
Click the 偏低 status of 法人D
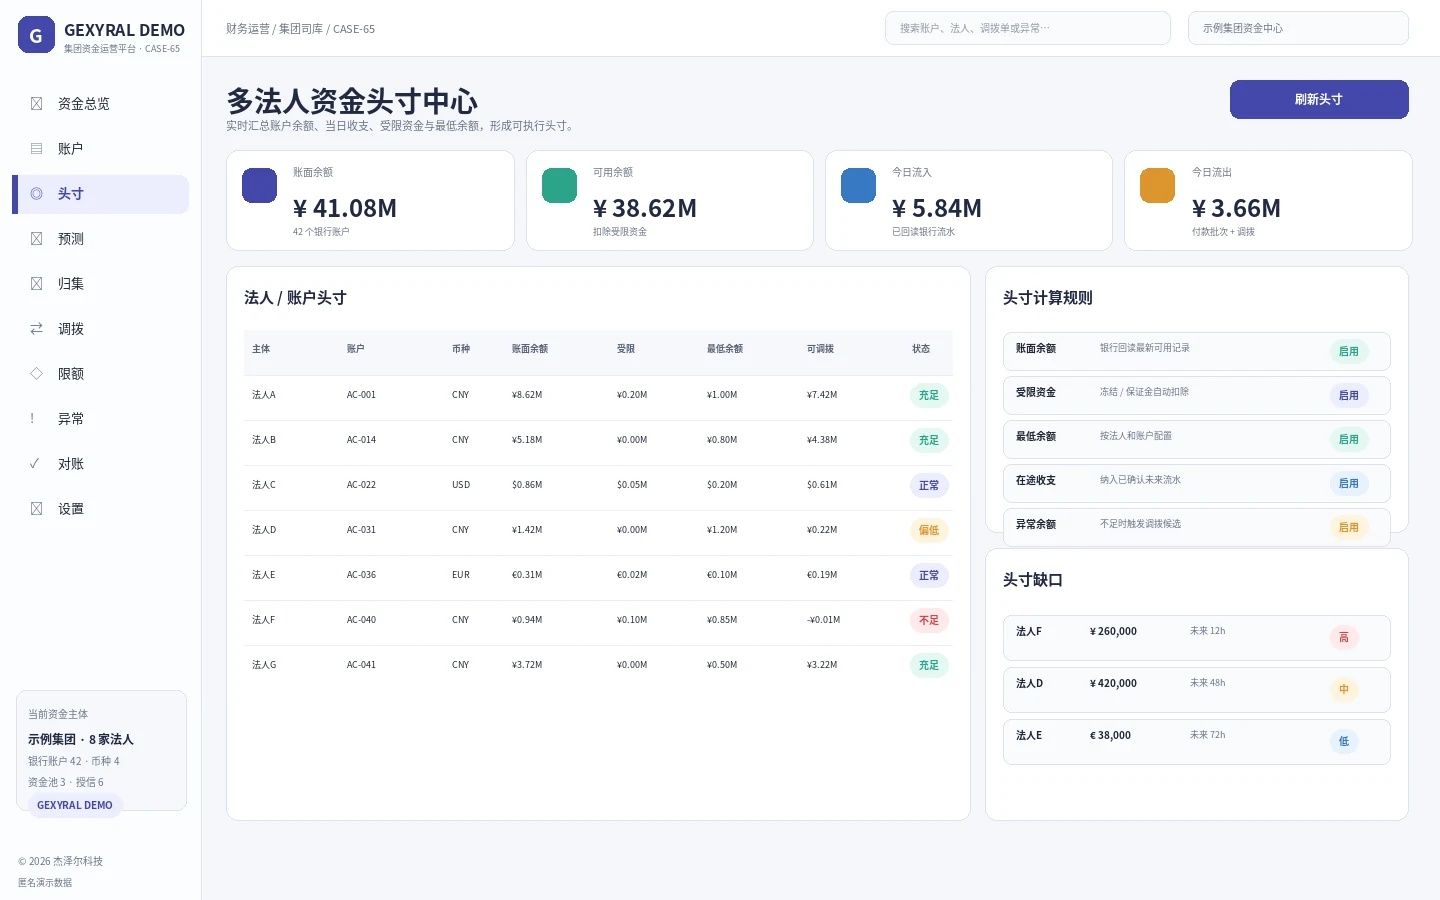click(929, 530)
